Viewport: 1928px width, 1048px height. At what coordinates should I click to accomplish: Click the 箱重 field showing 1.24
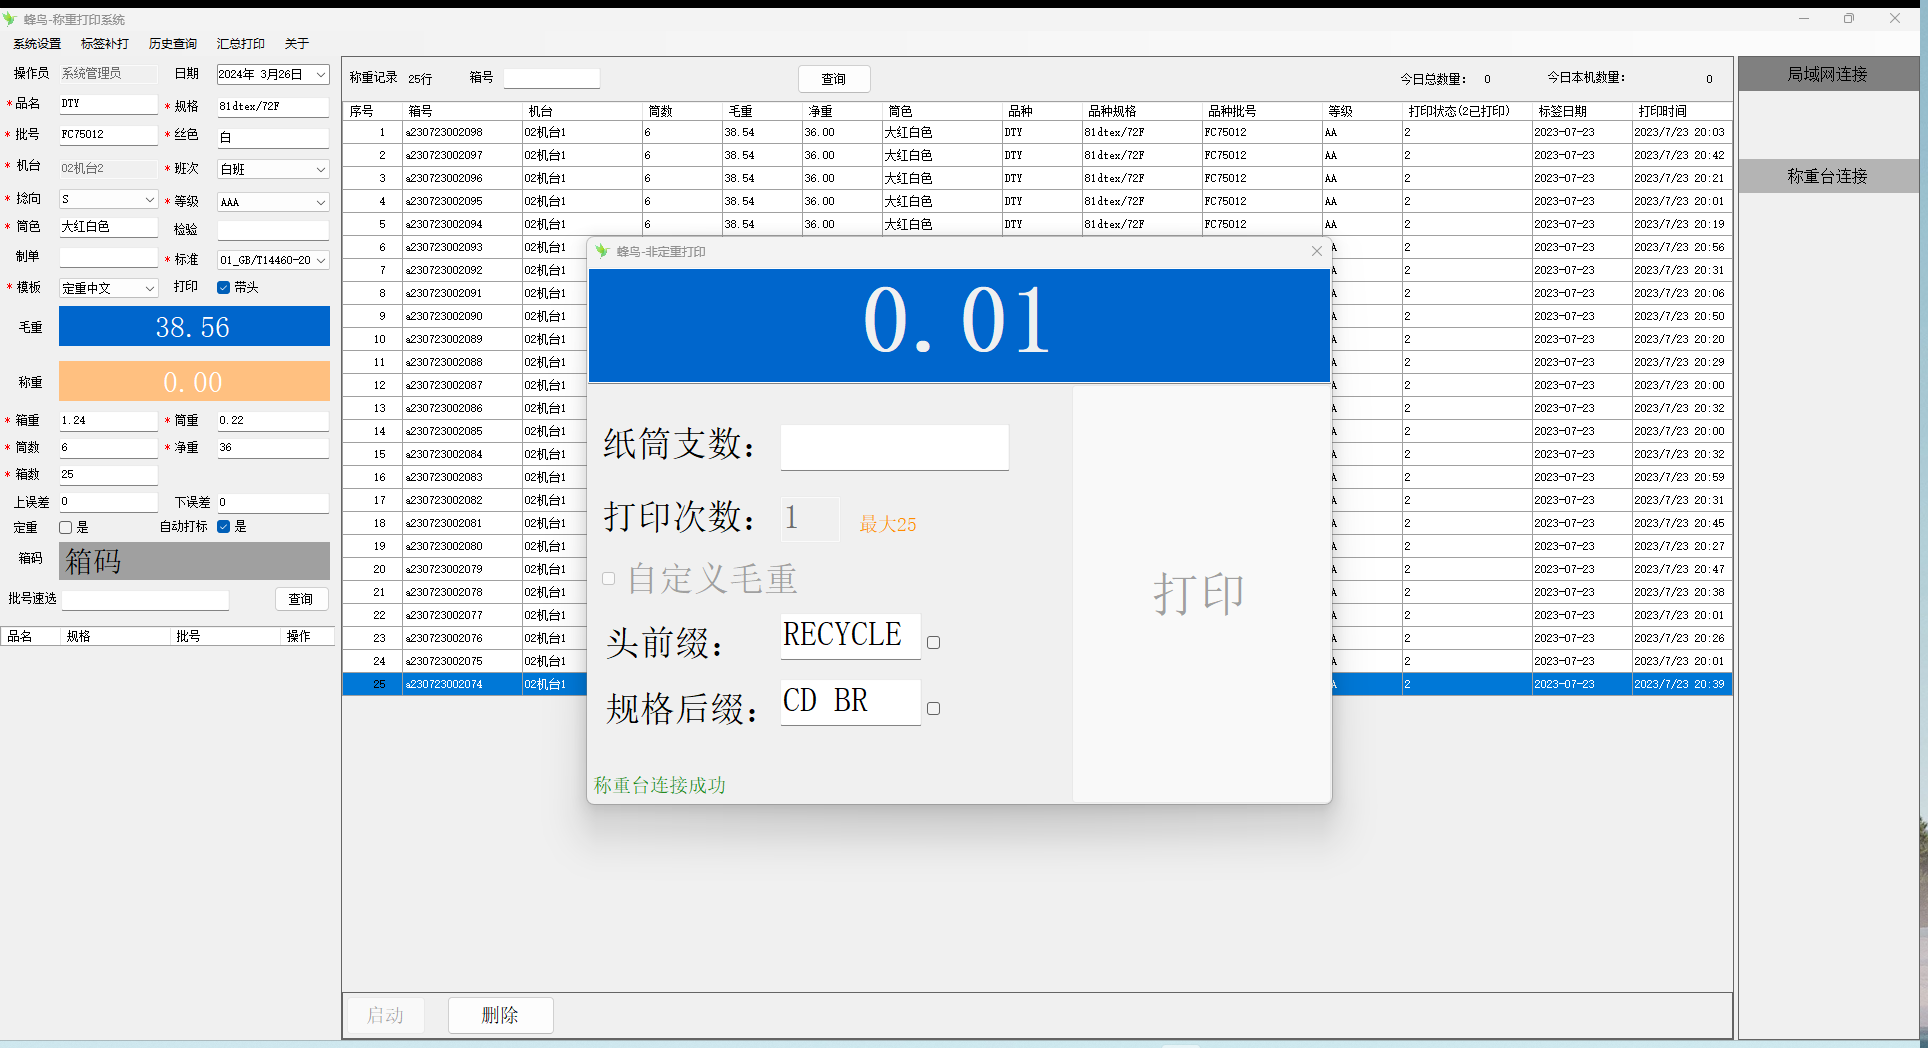(x=108, y=421)
